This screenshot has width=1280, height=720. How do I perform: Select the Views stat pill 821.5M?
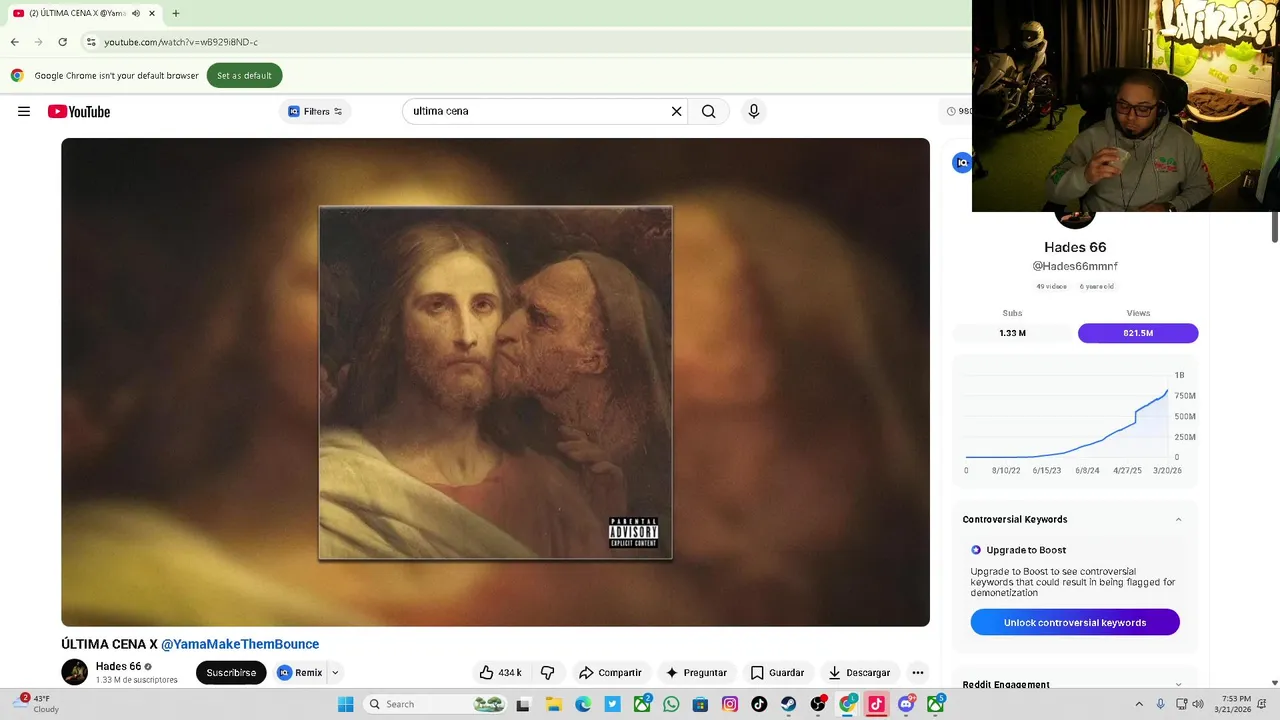pos(1138,333)
